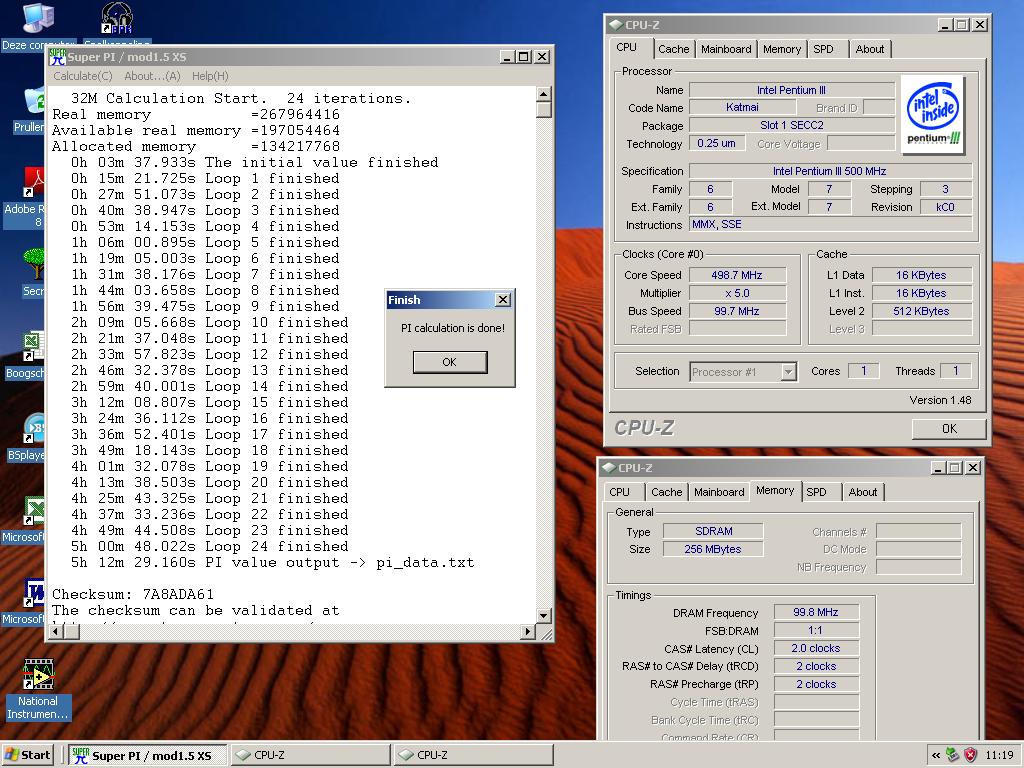Click the Intel Inside Pentium III logo

pyautogui.click(x=933, y=115)
